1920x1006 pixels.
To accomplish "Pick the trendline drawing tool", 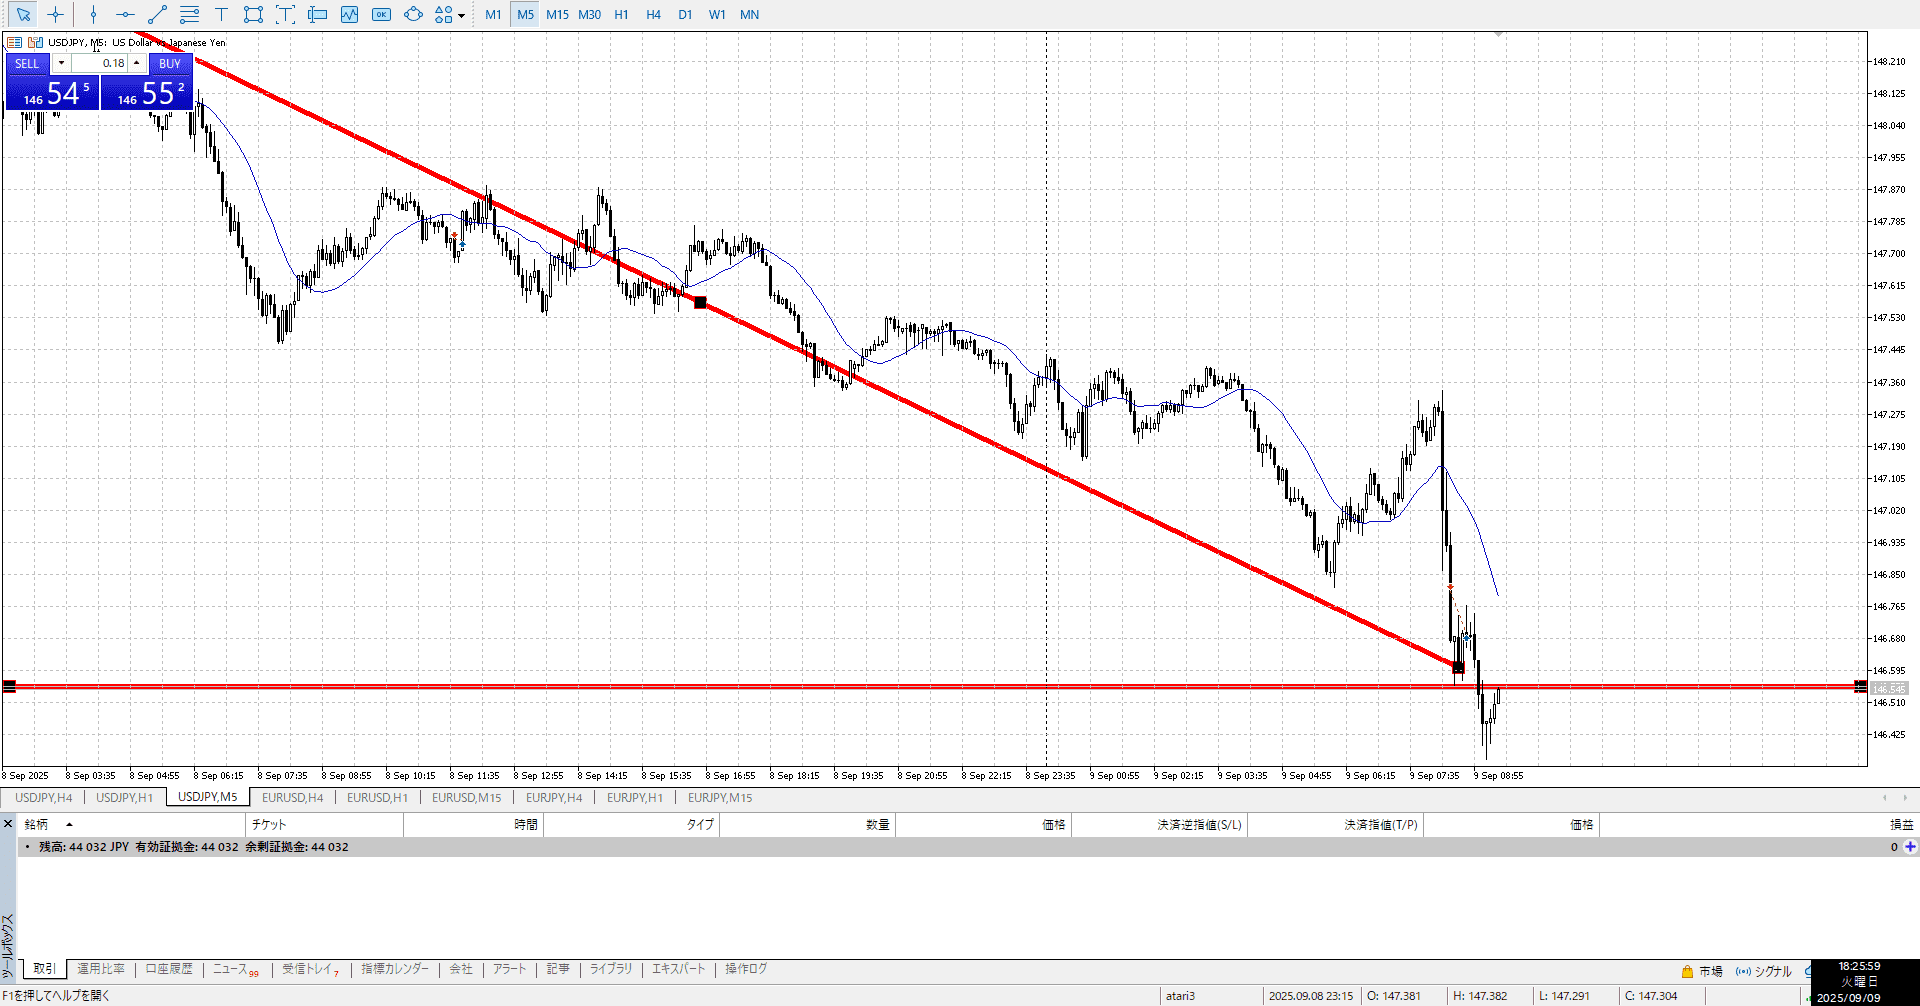I will coord(157,15).
